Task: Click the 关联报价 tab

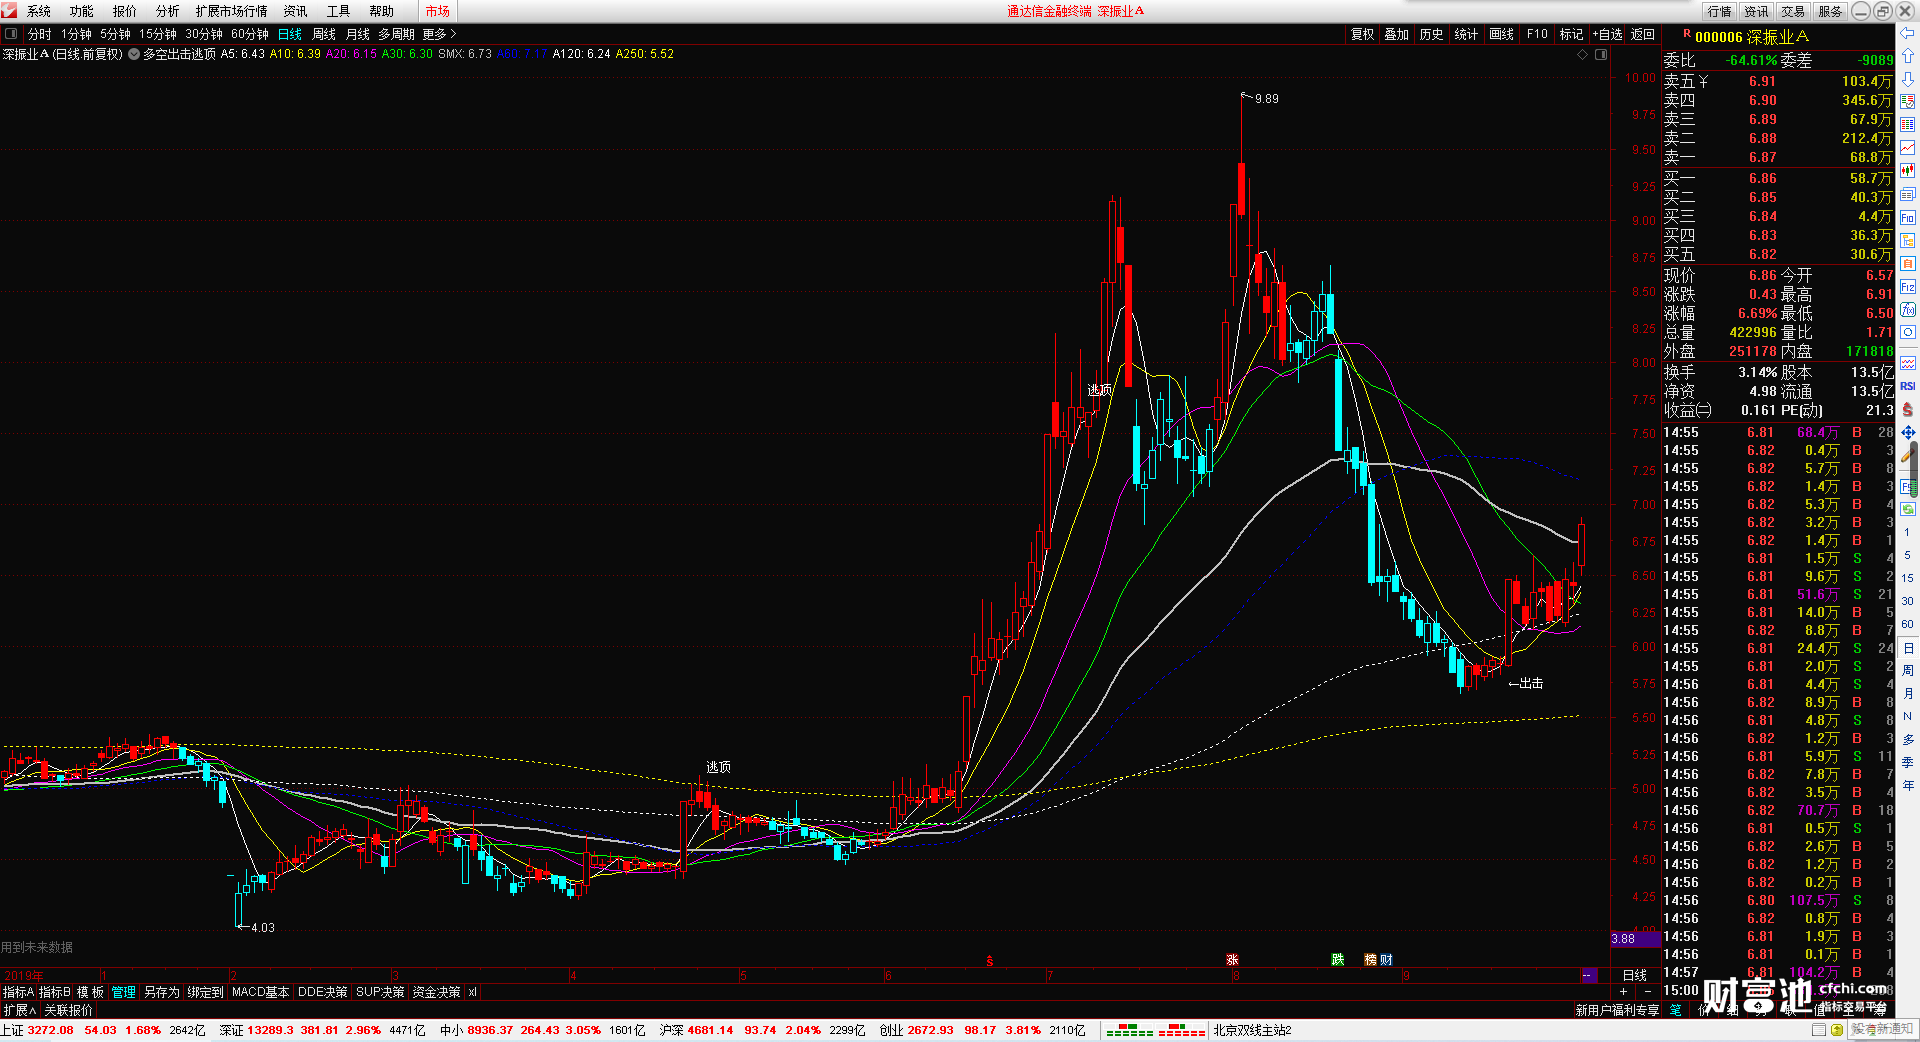Action: 69,1011
